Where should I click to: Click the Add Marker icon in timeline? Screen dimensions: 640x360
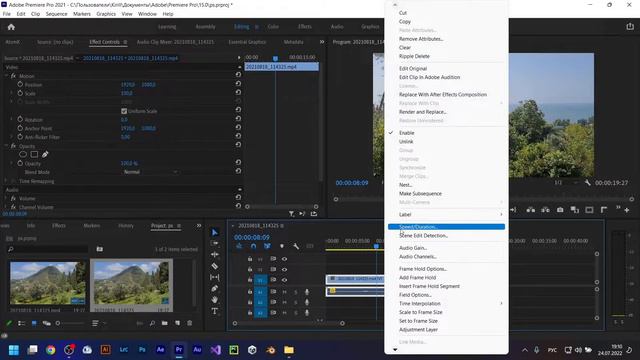[x=282, y=246]
